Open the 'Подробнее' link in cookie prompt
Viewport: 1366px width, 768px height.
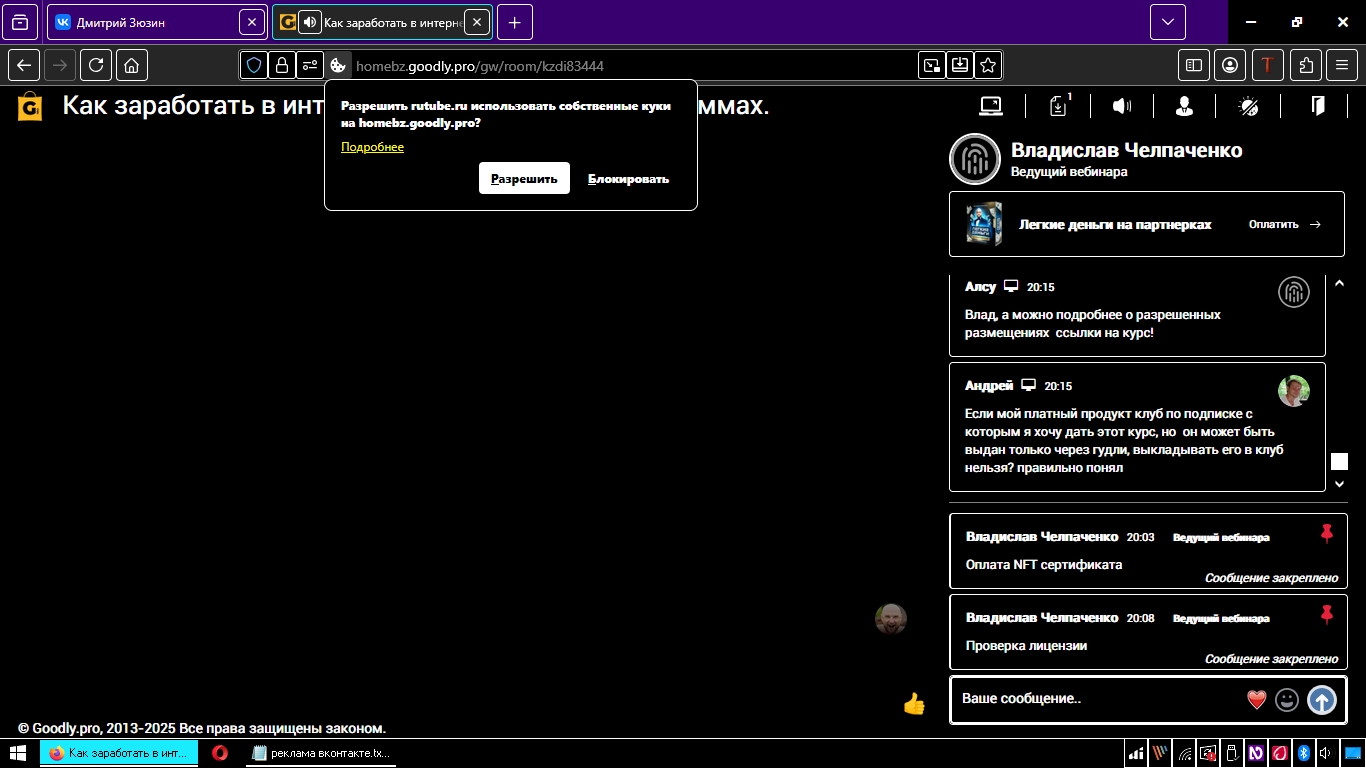372,147
